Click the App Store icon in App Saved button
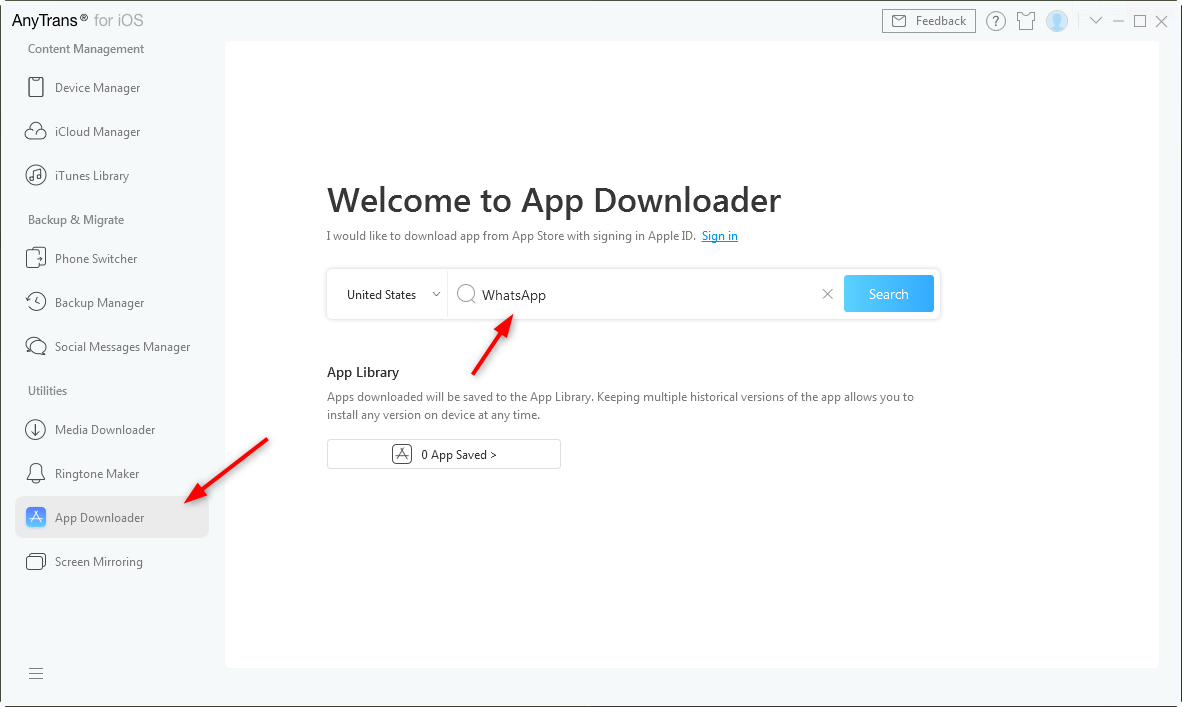Image resolution: width=1182 pixels, height=707 pixels. point(402,454)
